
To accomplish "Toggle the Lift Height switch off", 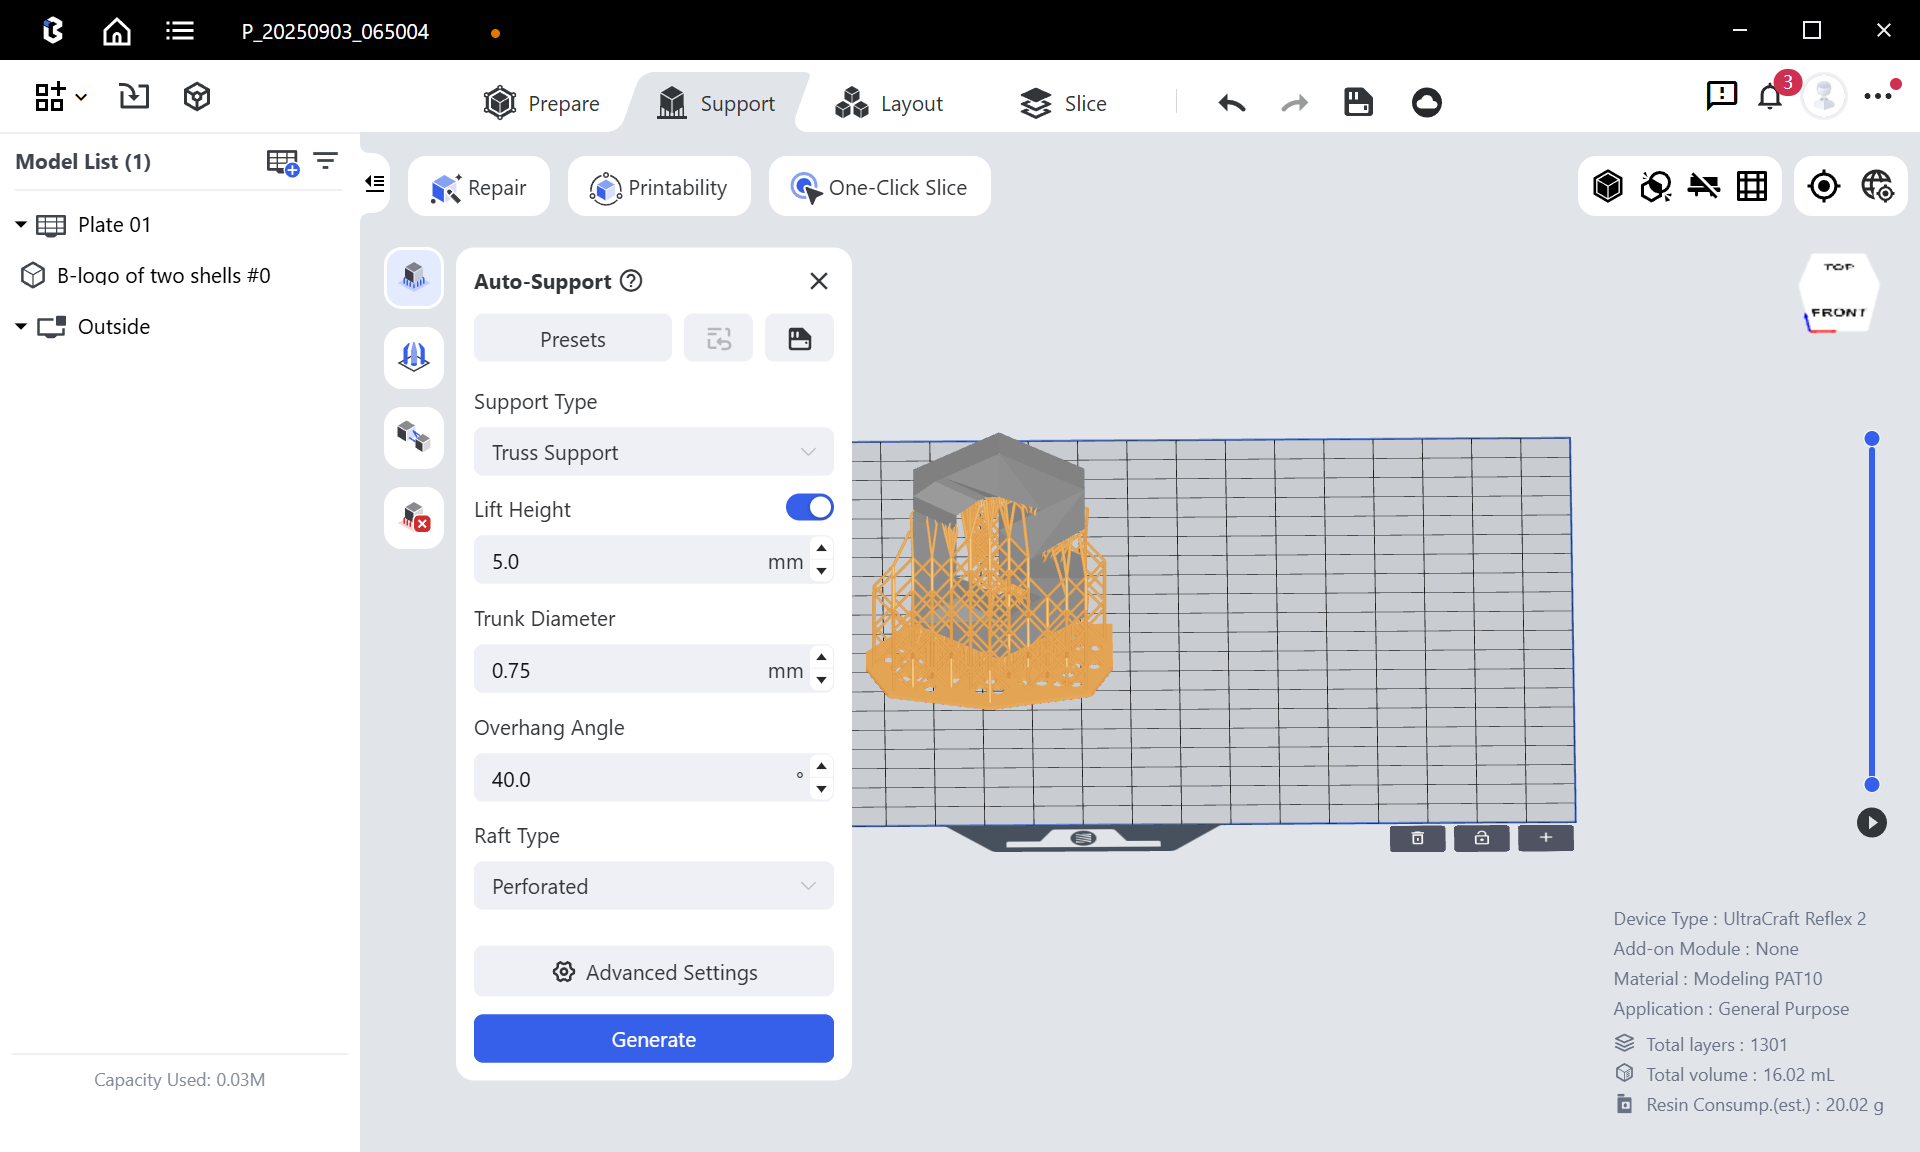I will [809, 508].
